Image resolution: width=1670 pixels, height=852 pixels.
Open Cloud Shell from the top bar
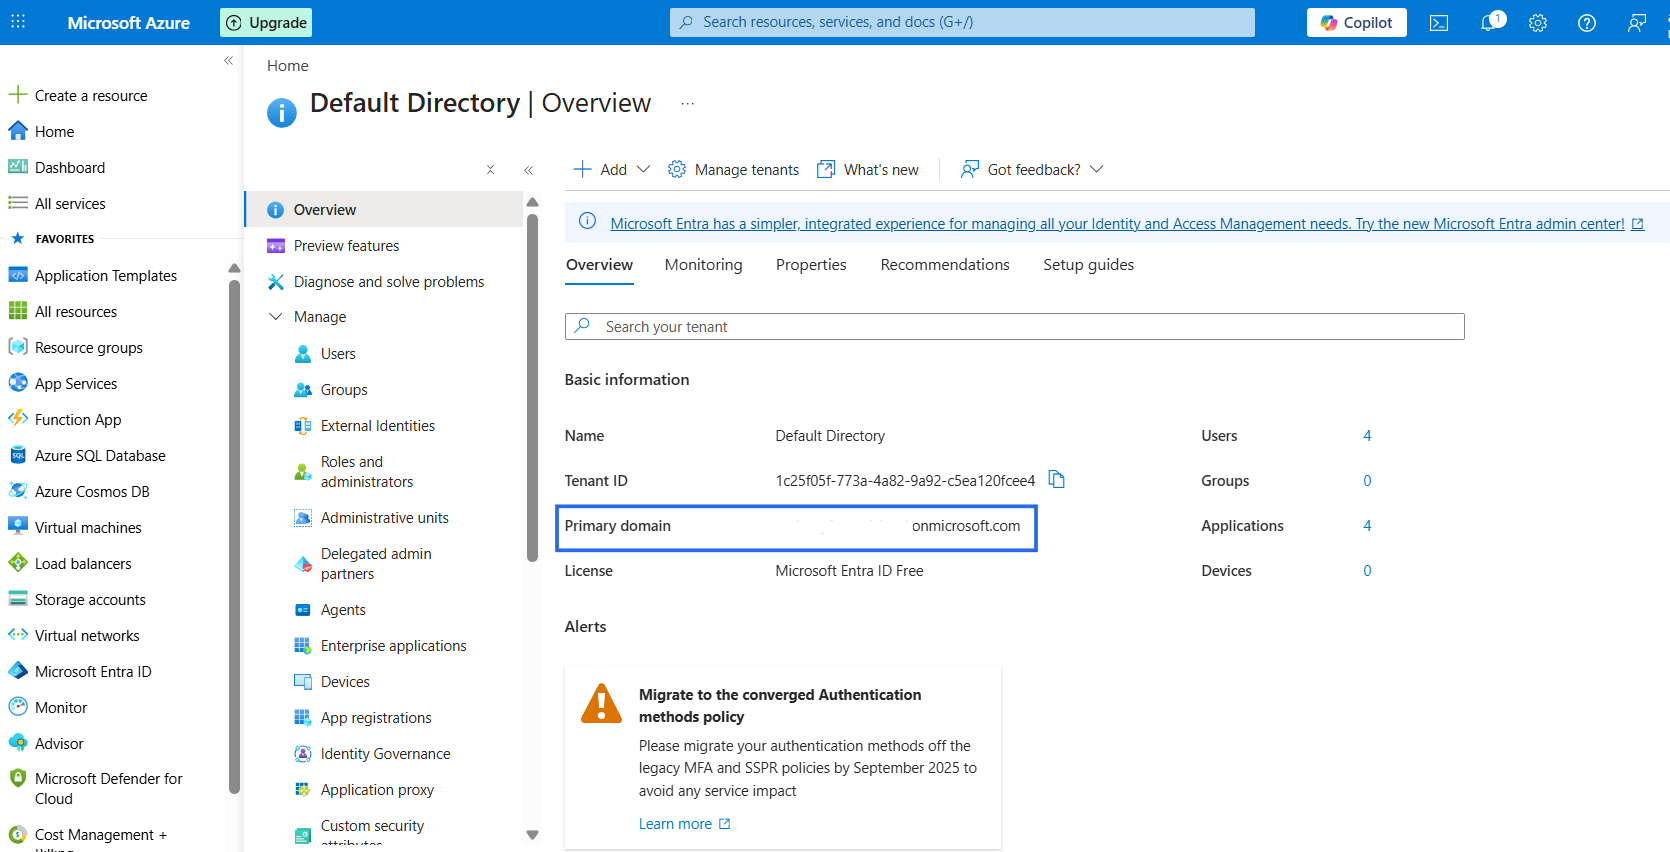(x=1439, y=23)
